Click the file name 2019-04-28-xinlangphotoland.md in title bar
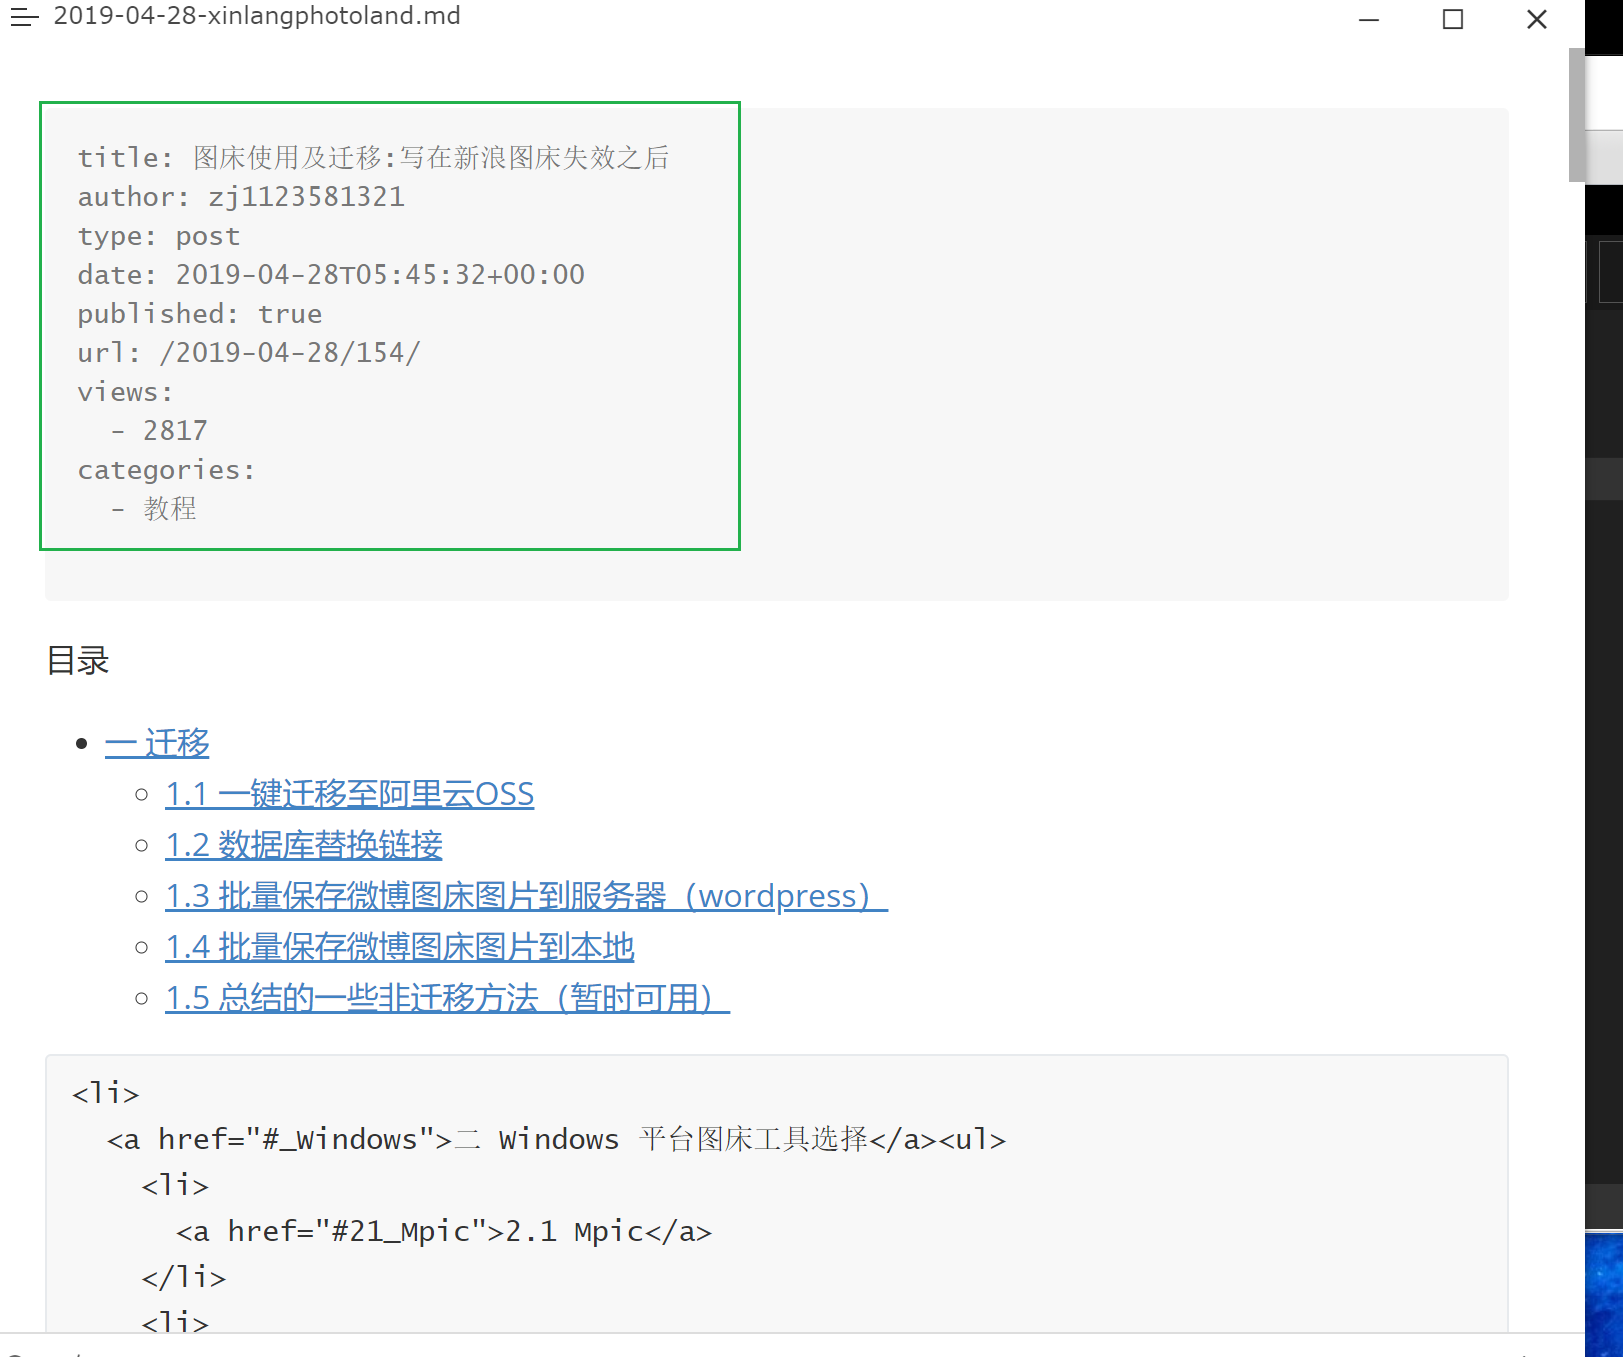The width and height of the screenshot is (1623, 1357). point(257,16)
